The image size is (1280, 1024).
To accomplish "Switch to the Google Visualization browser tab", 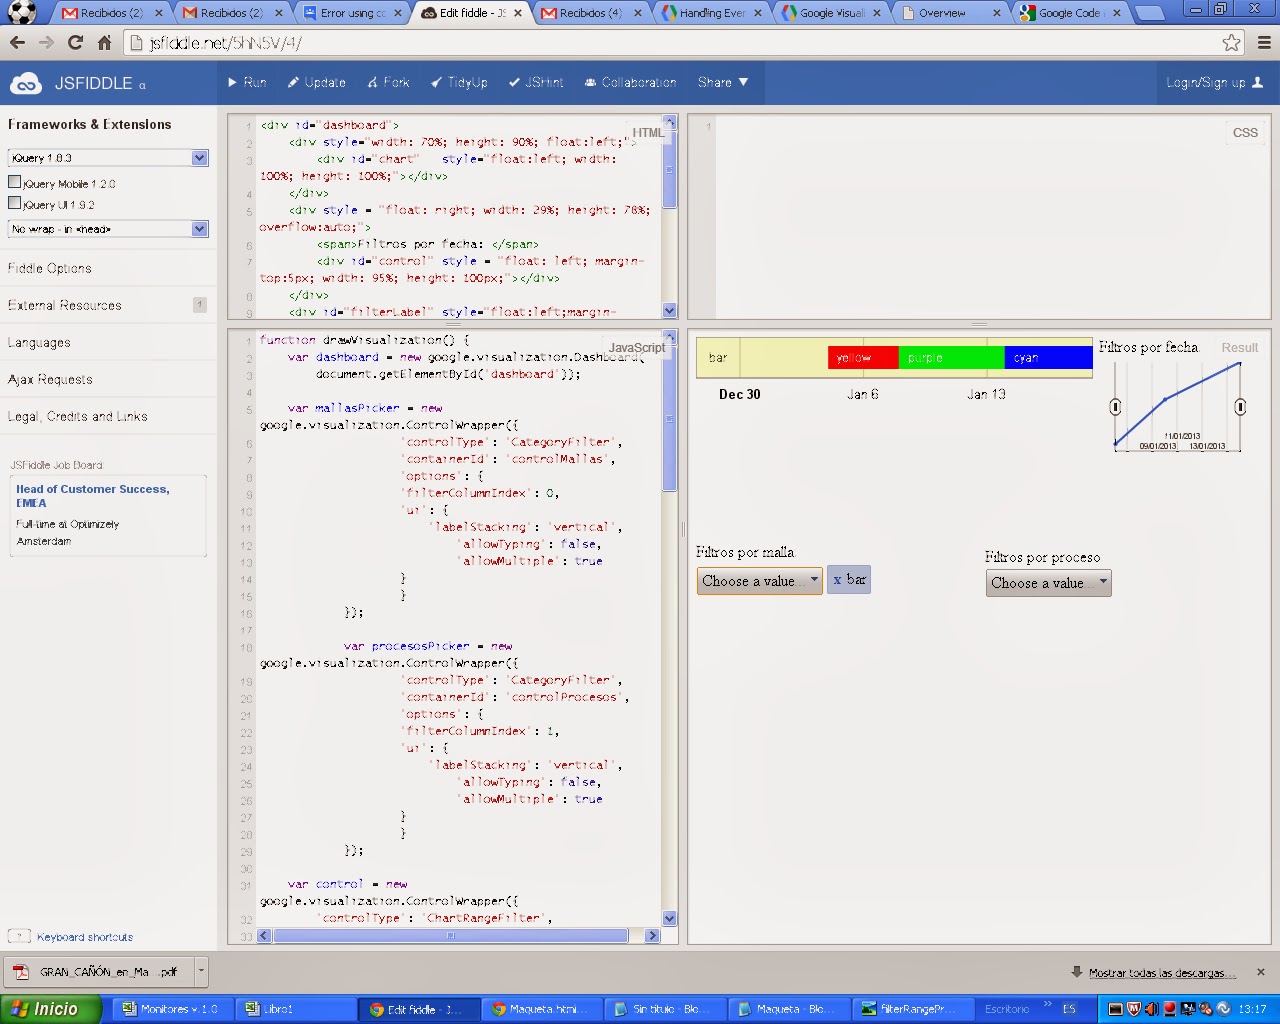I will tap(830, 13).
